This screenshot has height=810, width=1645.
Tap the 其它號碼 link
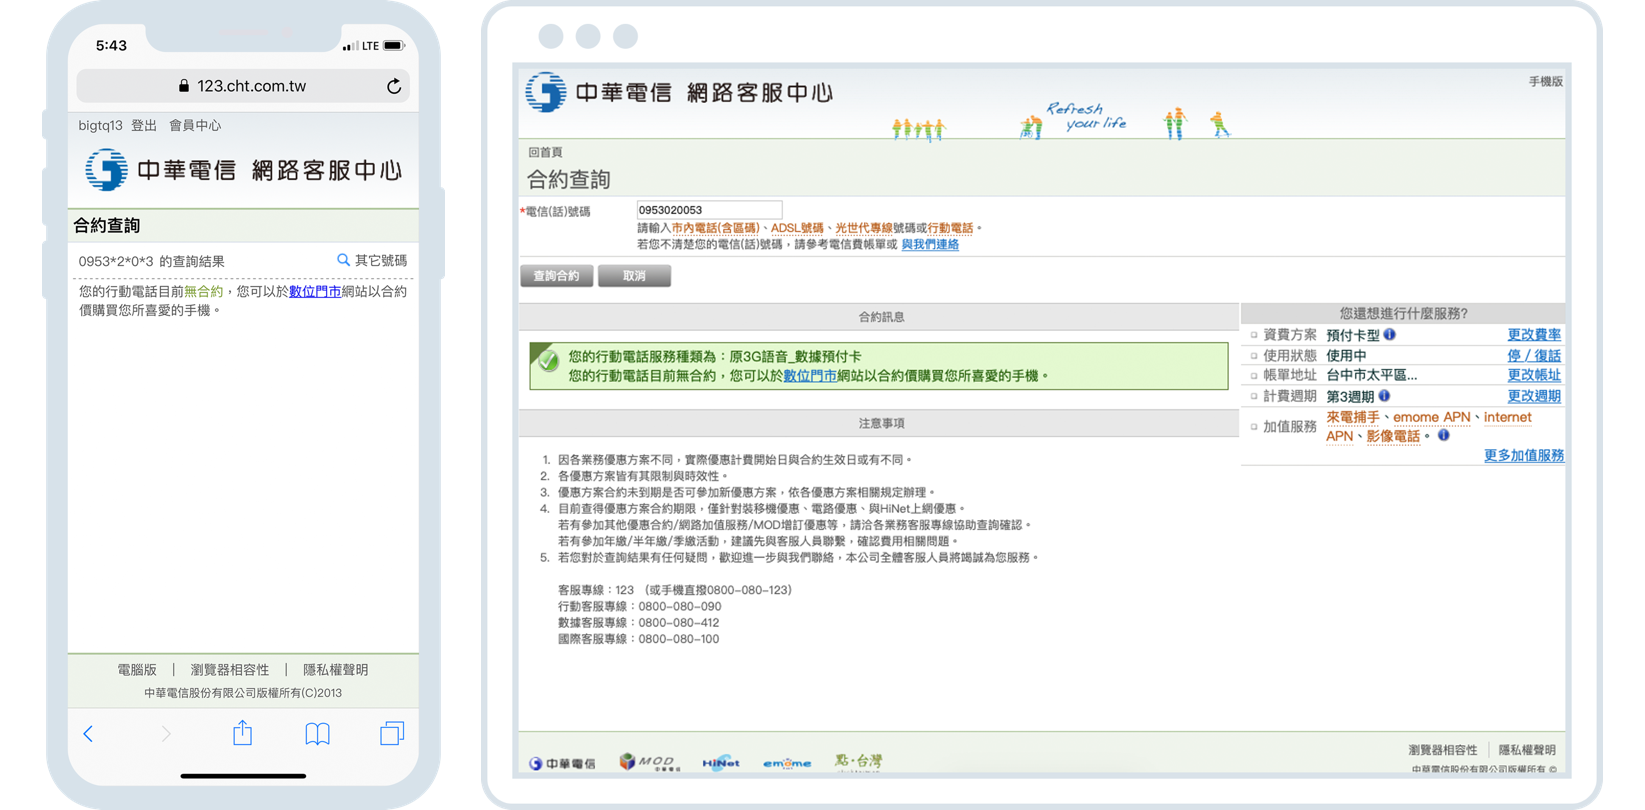(381, 260)
